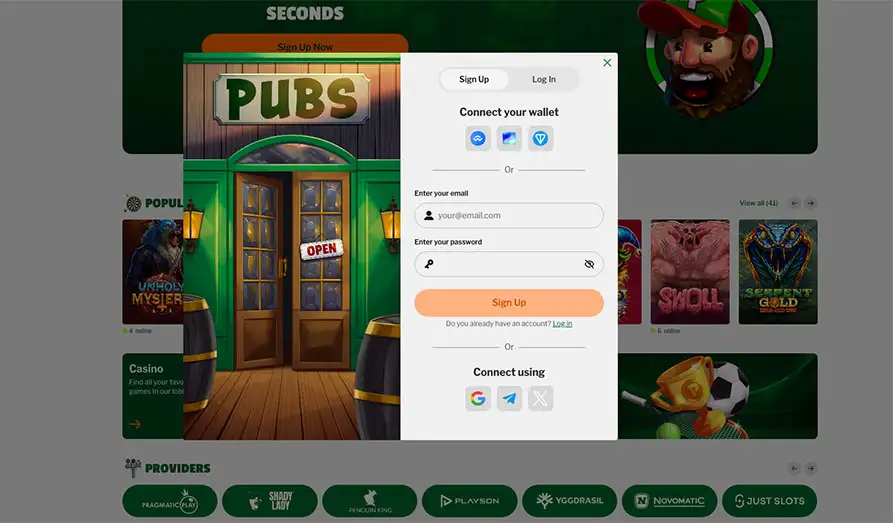Select Shady Lady provider

click(x=270, y=501)
